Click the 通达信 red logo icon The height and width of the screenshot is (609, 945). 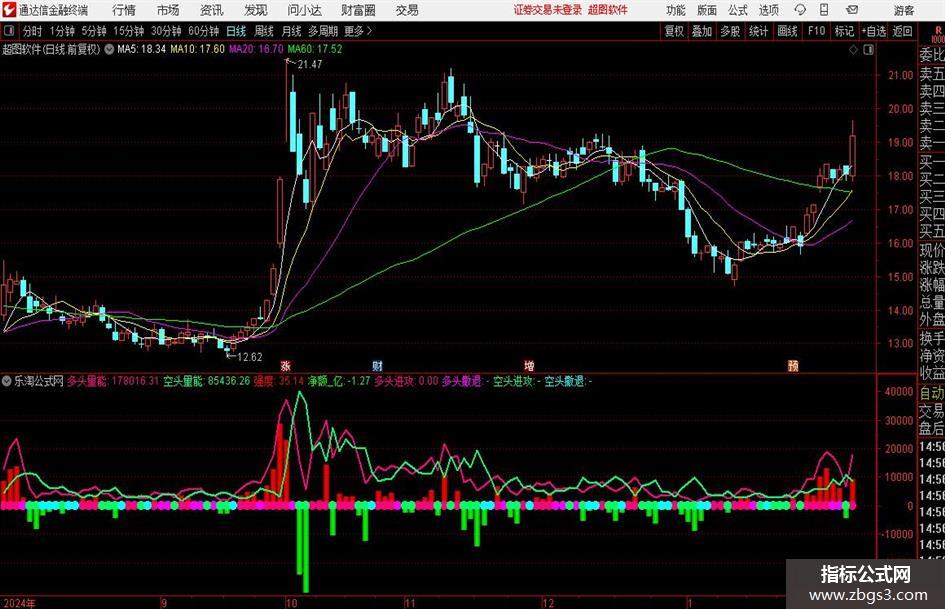point(9,10)
